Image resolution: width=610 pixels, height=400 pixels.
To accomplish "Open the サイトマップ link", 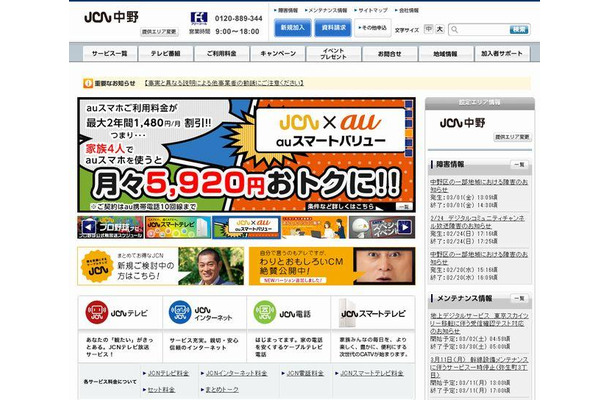I will (x=371, y=11).
